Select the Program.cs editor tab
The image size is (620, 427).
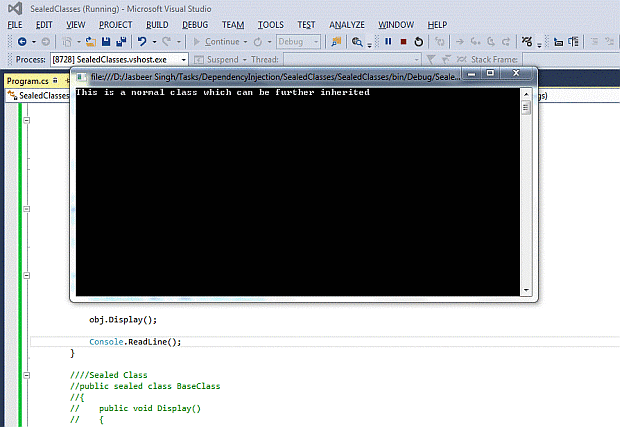pos(28,81)
